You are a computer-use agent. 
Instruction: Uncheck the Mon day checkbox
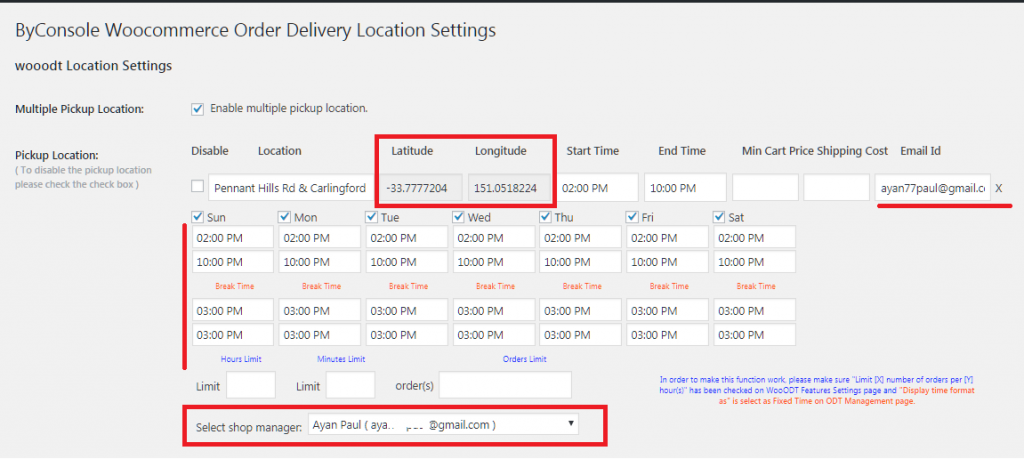[x=285, y=217]
